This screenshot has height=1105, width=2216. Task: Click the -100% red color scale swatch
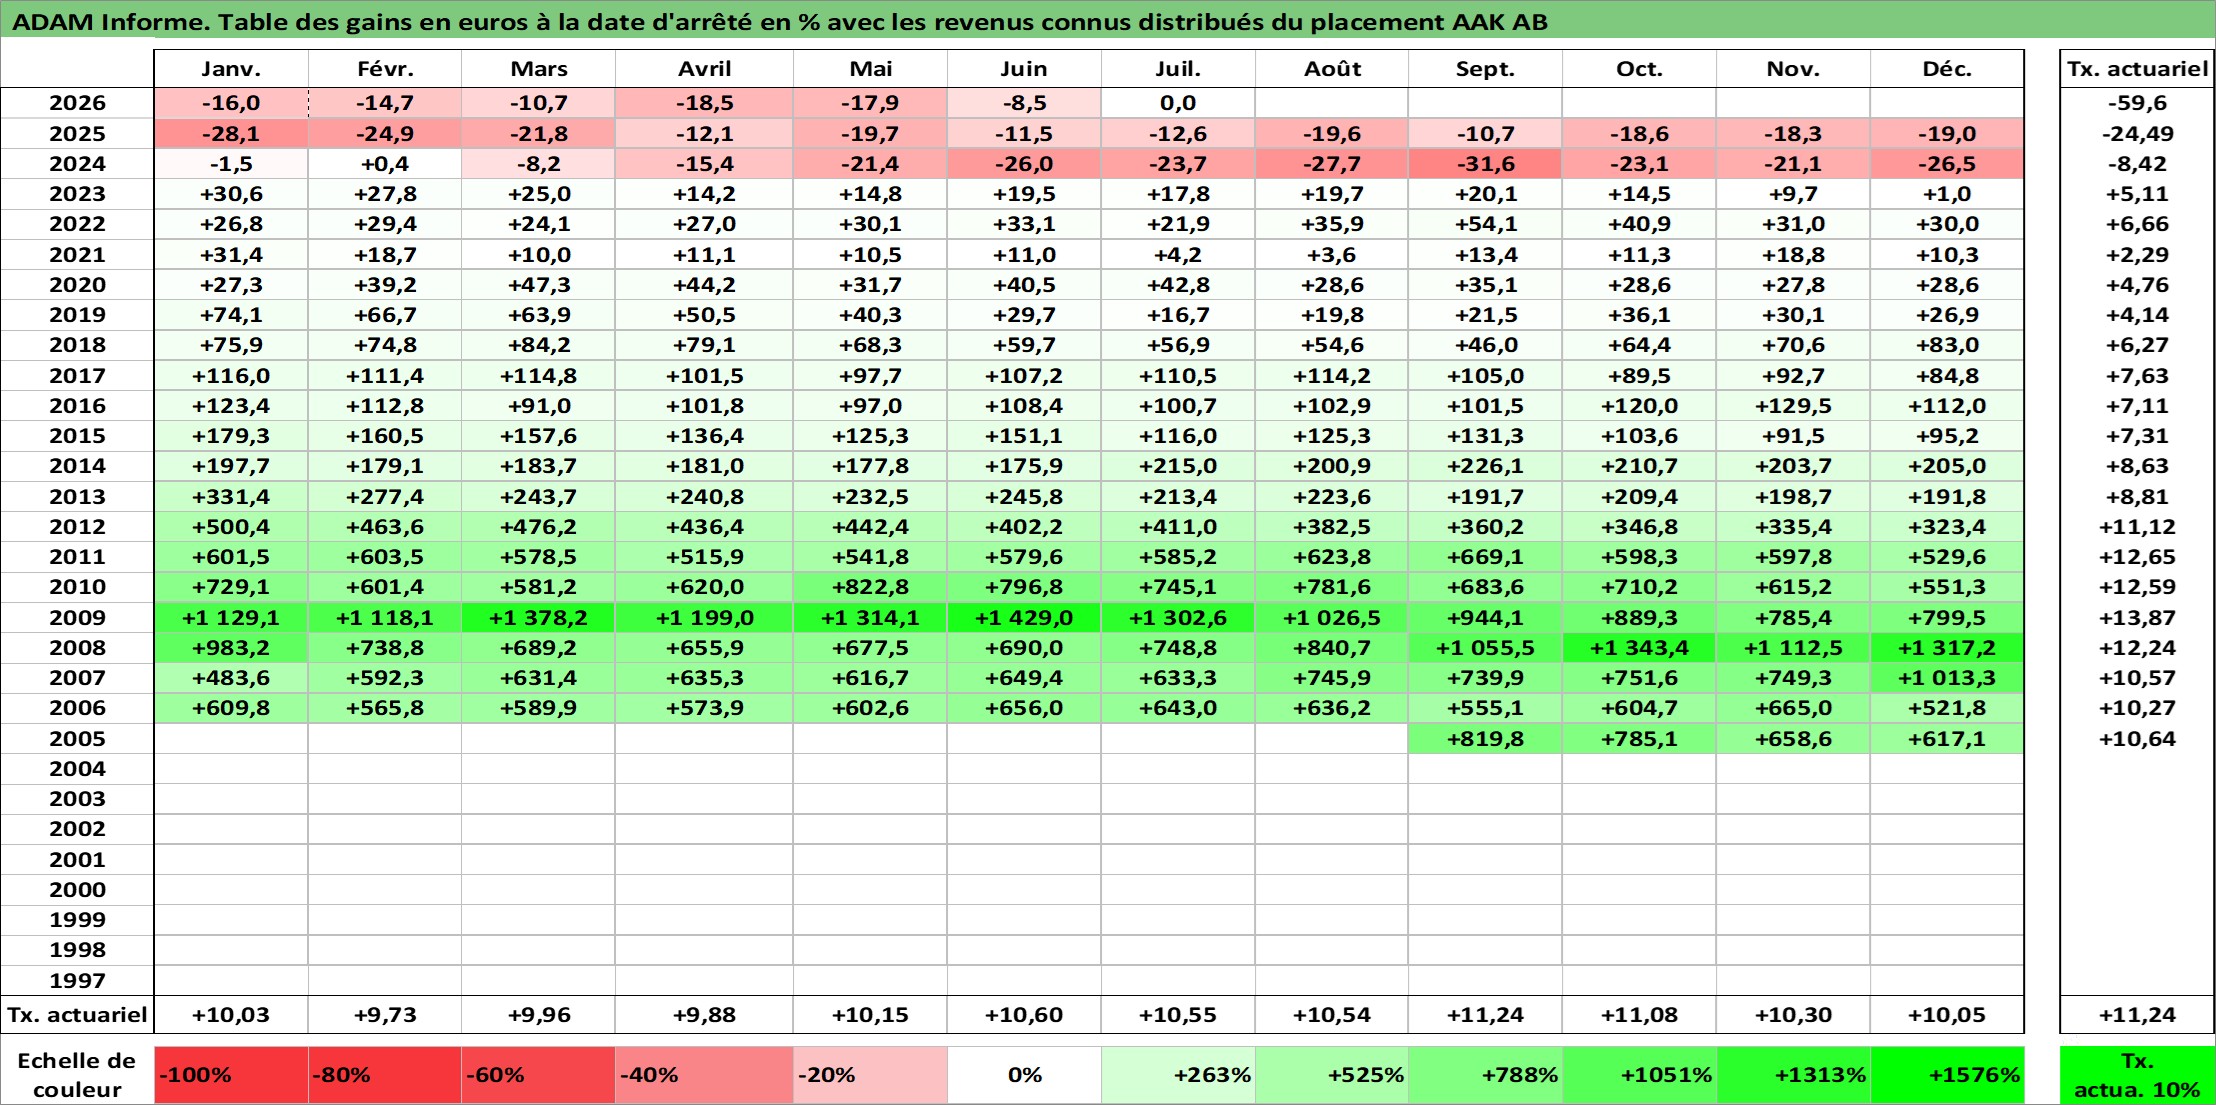231,1075
